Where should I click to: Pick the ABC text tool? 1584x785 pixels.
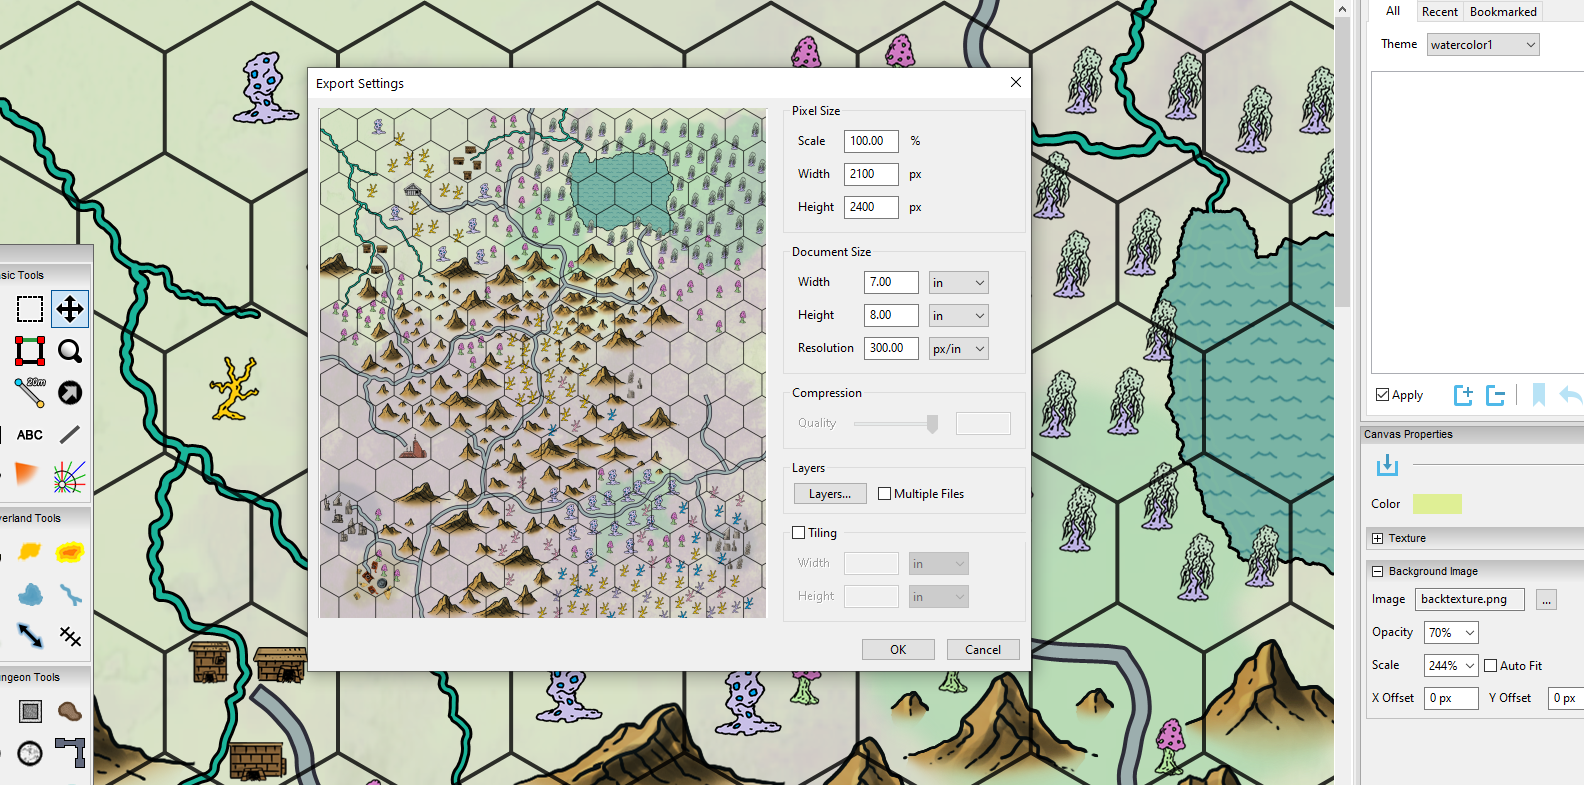30,435
